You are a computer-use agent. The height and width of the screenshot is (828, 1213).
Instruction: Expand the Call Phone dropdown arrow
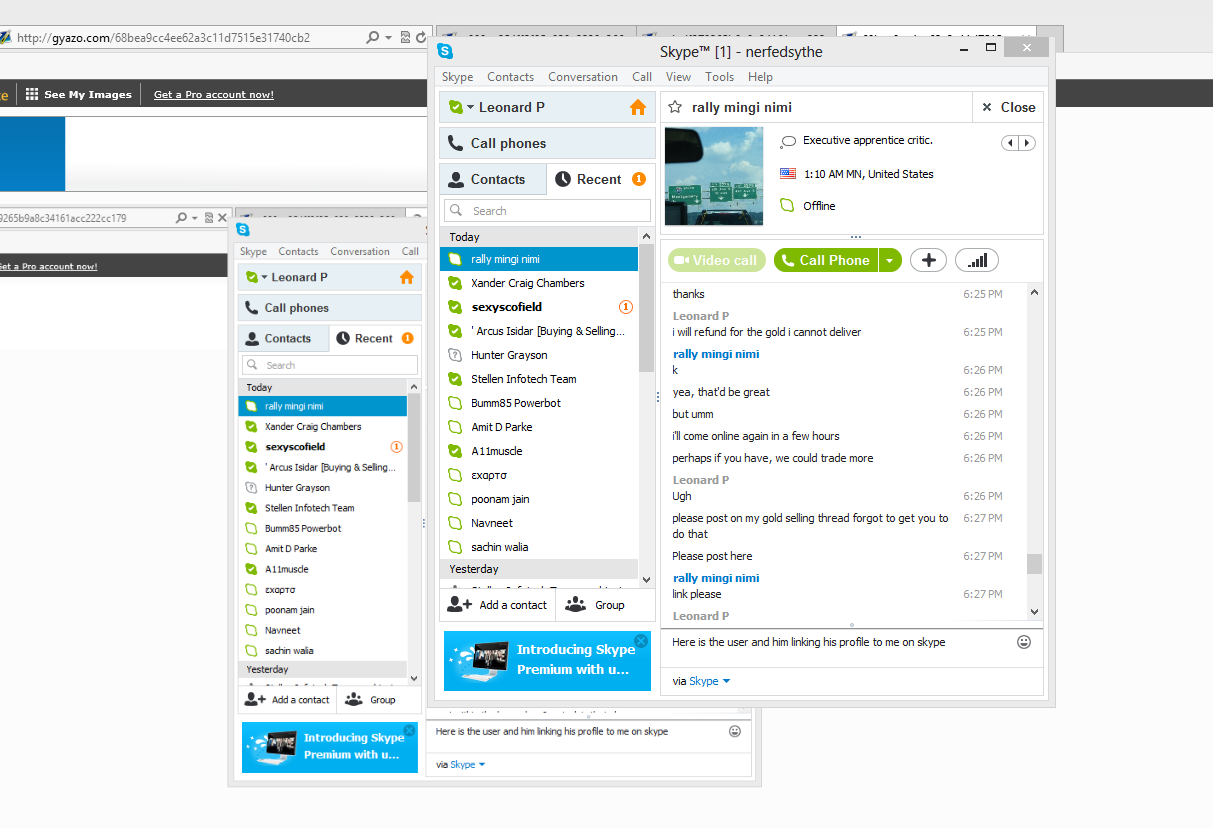(x=890, y=260)
